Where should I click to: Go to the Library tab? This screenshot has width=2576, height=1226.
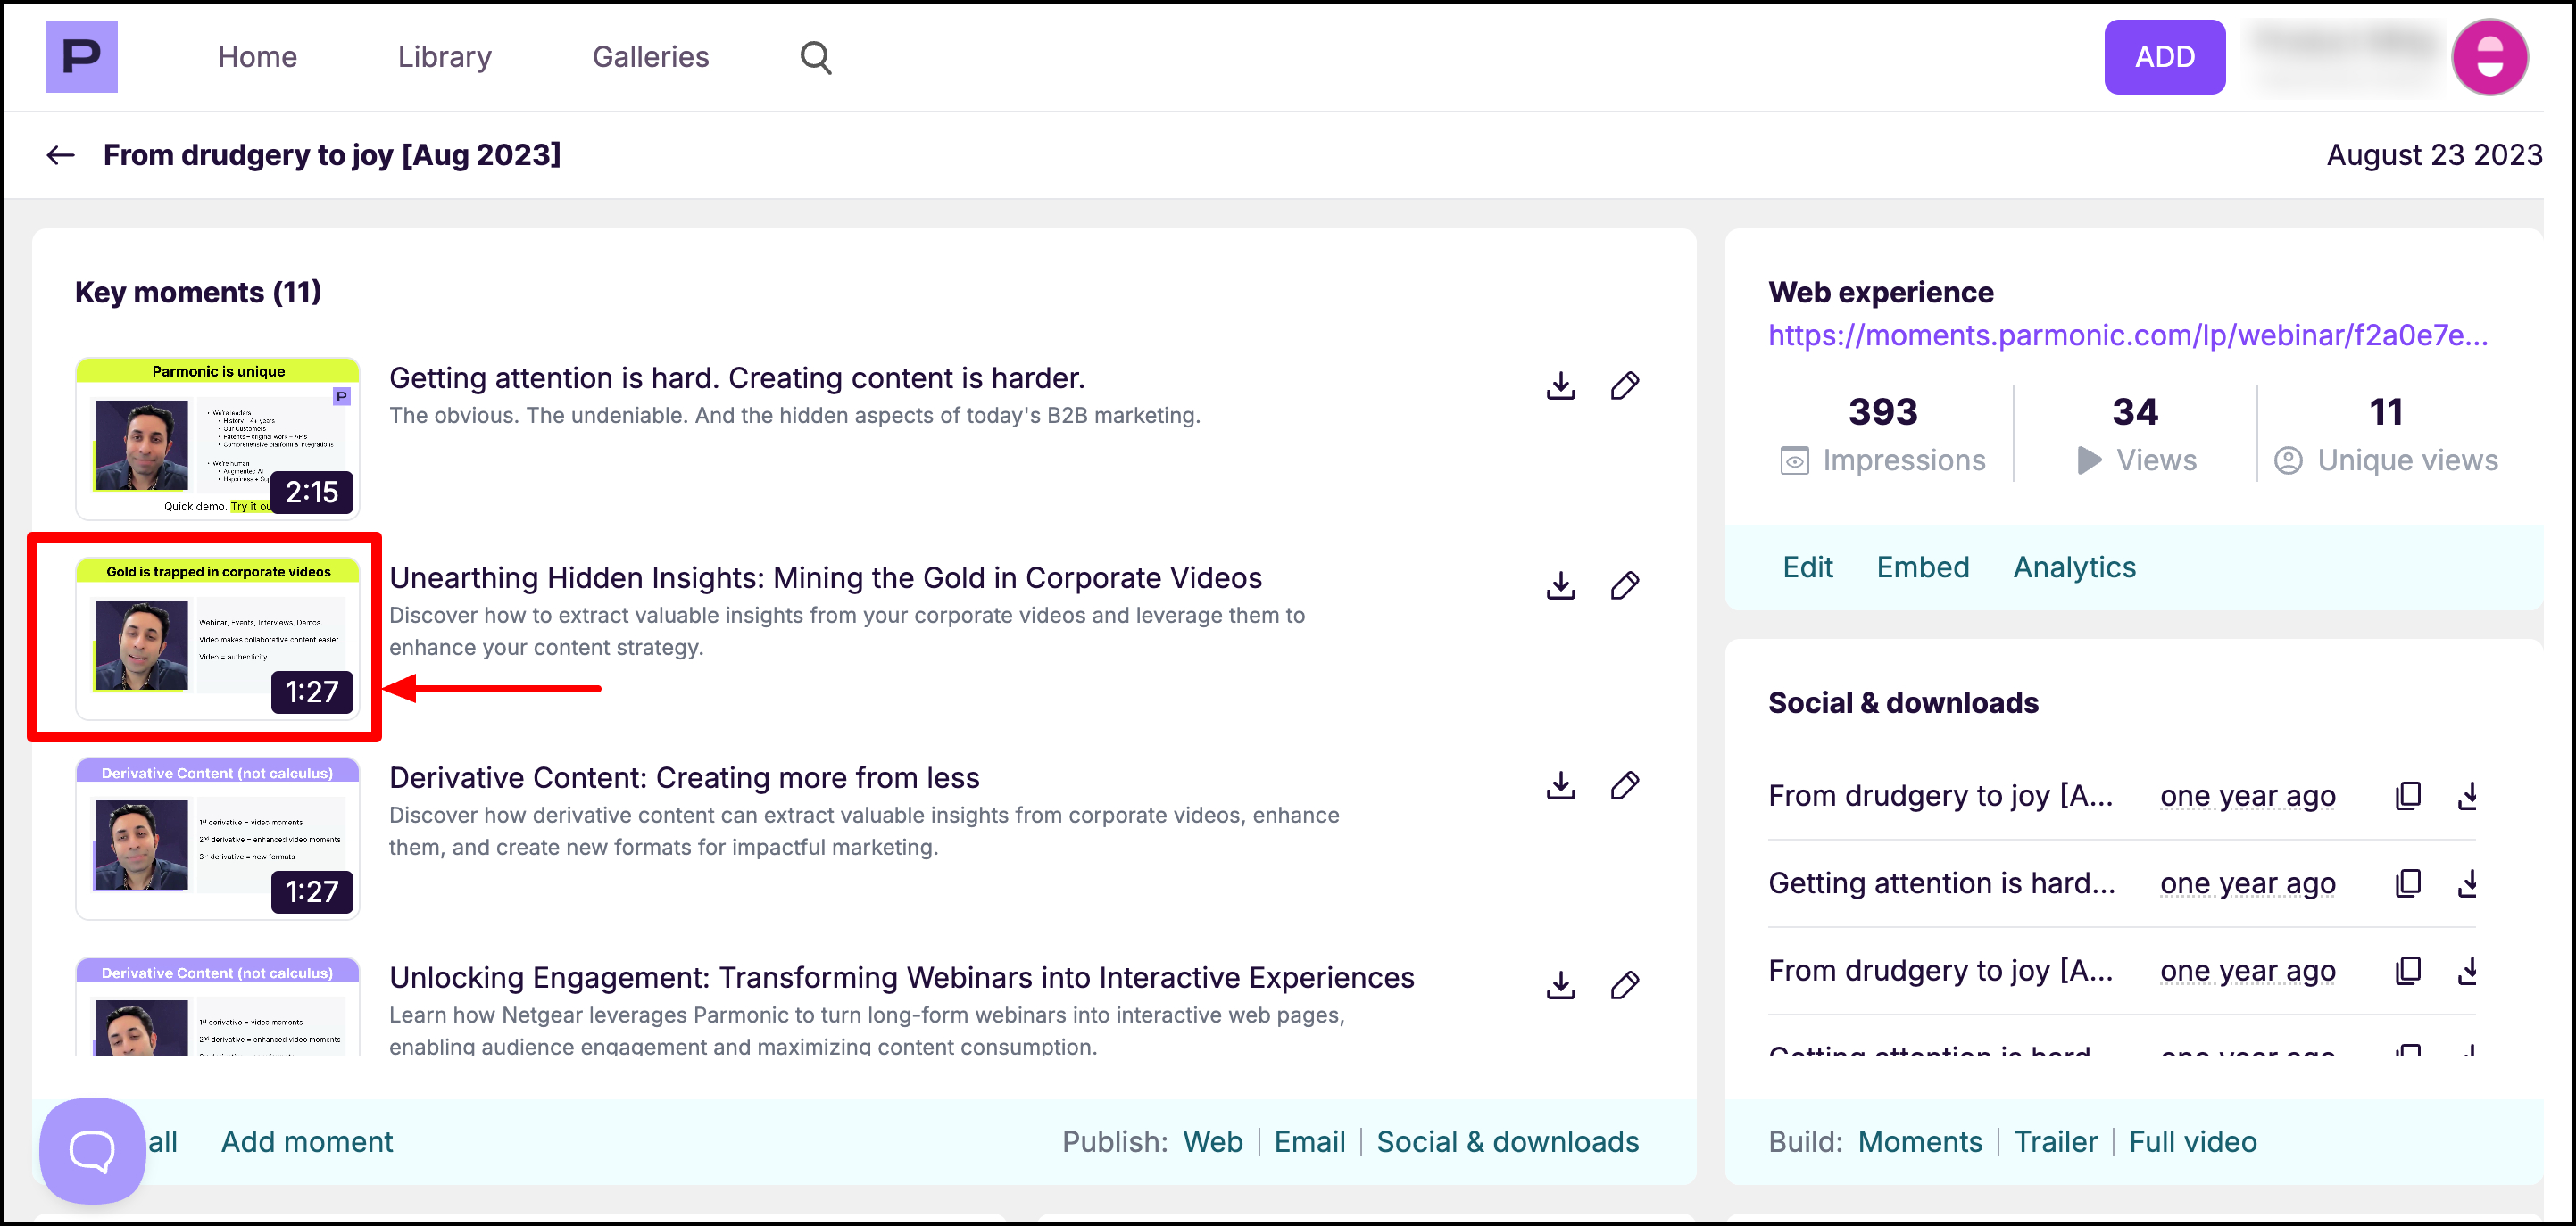[444, 57]
